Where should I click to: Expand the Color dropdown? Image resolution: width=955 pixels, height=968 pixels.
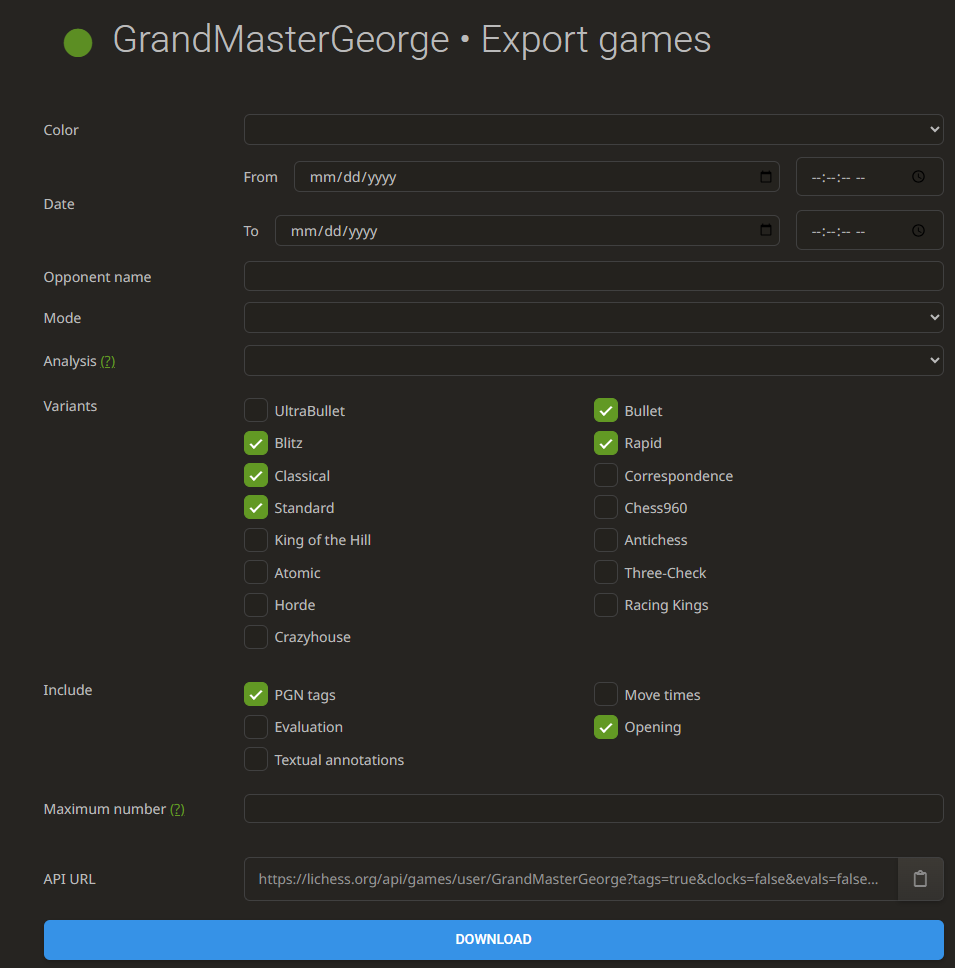click(x=593, y=129)
